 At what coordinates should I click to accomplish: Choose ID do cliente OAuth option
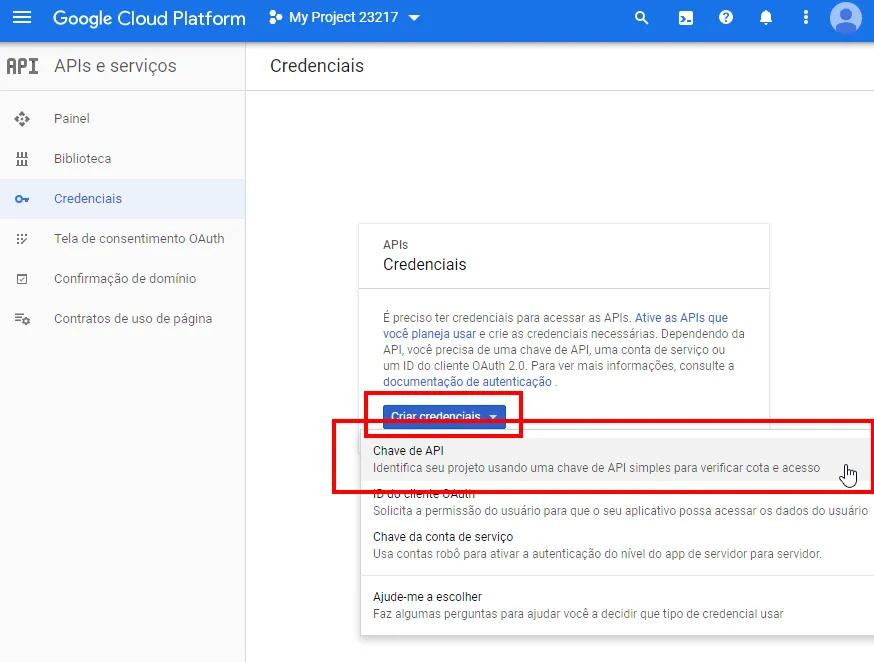click(619, 502)
